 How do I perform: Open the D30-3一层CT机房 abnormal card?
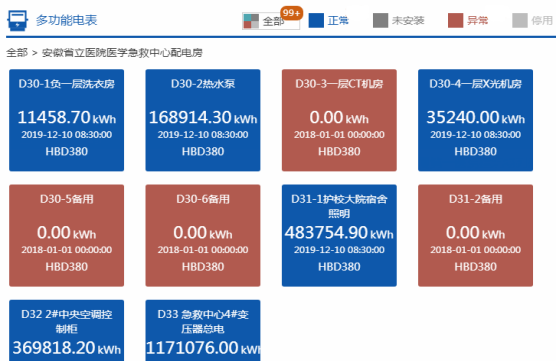[x=339, y=120]
